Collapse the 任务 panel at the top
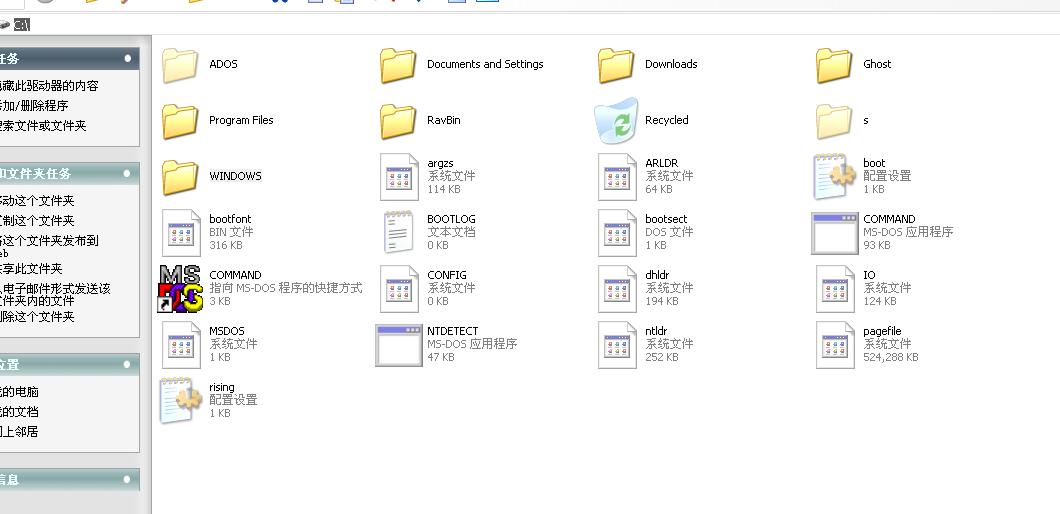This screenshot has width=1060, height=514. [x=127, y=59]
